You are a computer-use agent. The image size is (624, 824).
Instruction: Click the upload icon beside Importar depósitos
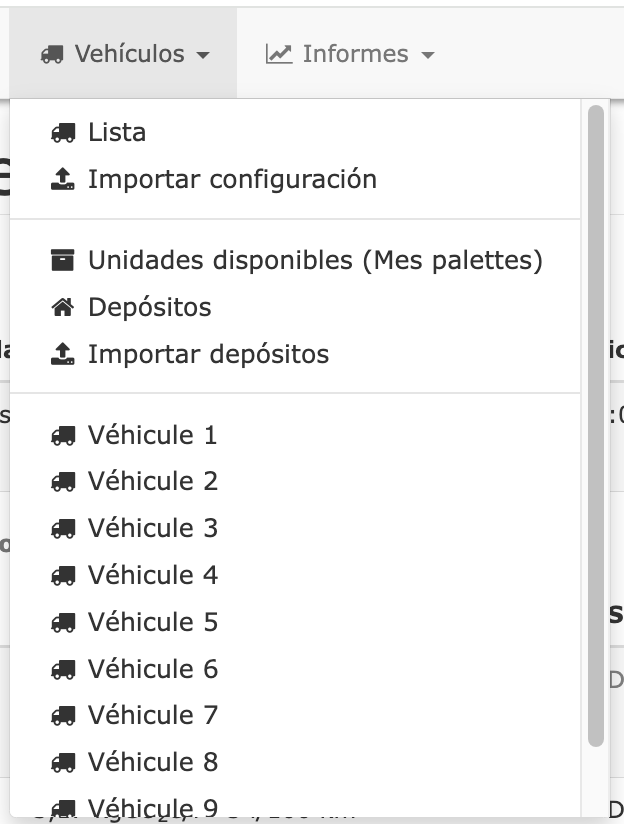(x=63, y=355)
